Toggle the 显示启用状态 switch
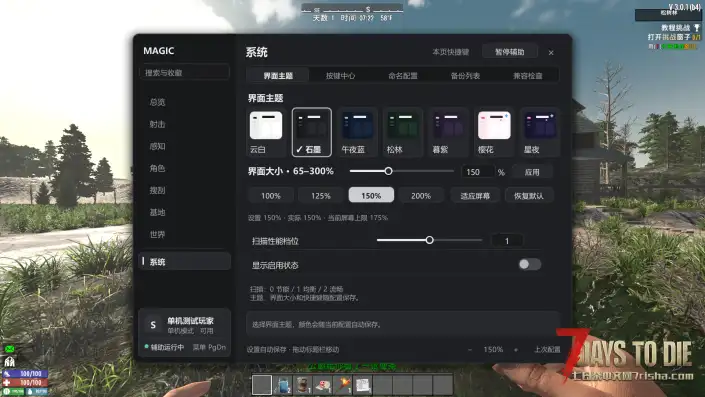This screenshot has width=705, height=397. click(530, 264)
